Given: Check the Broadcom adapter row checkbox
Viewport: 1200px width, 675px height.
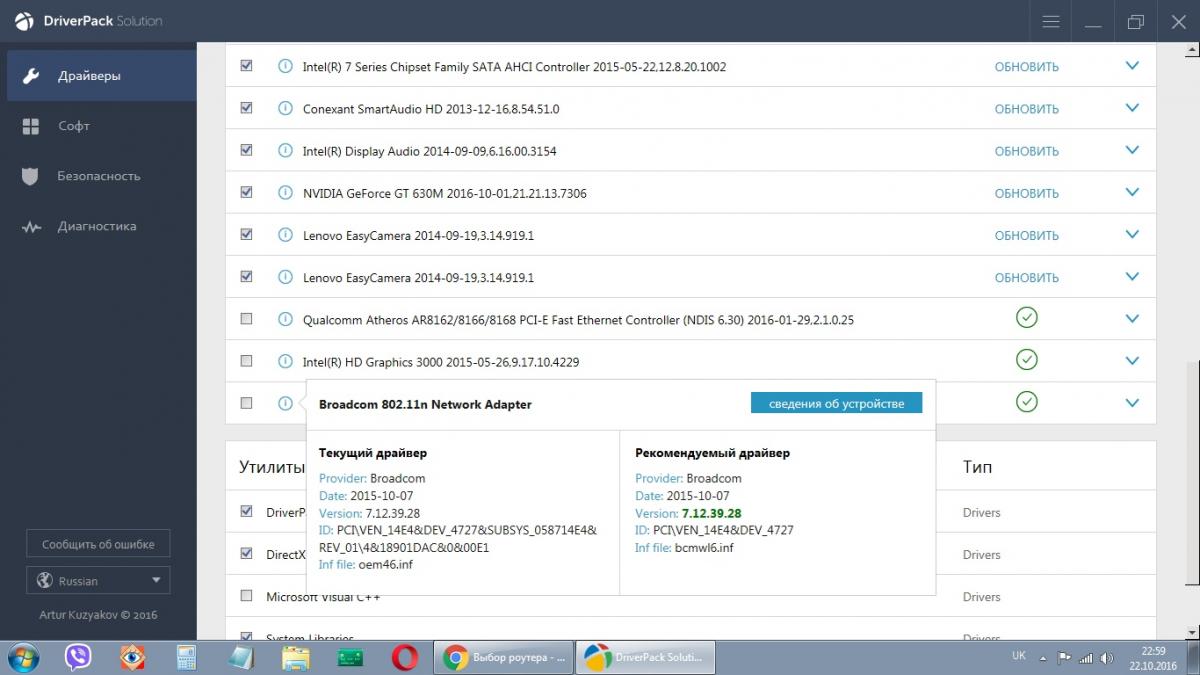Looking at the screenshot, I should click(x=246, y=403).
